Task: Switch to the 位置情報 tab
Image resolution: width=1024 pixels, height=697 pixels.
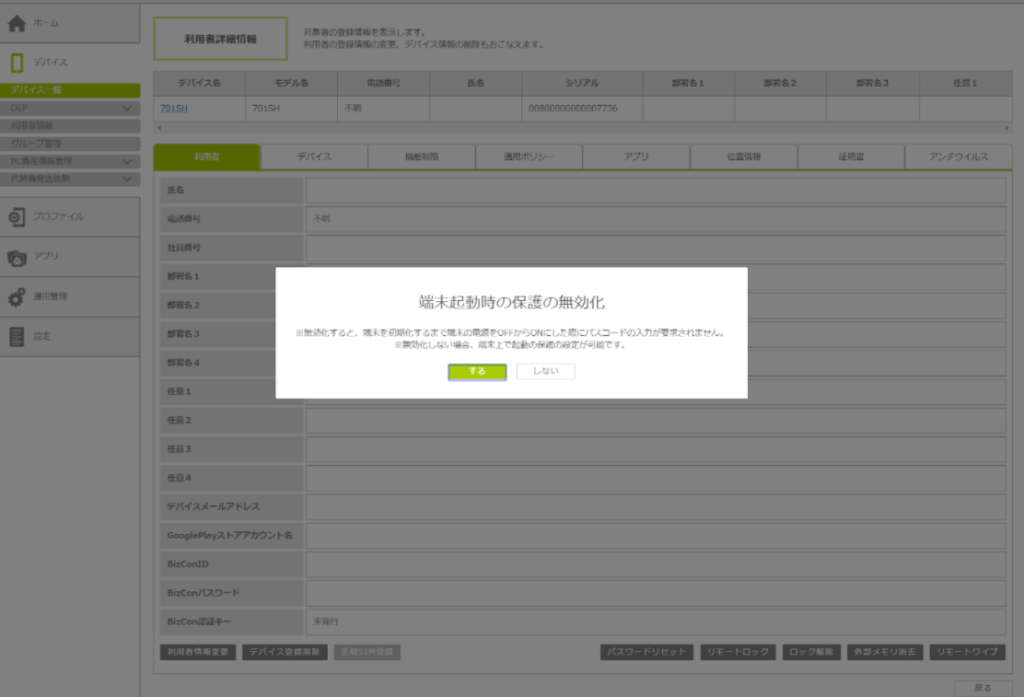Action: 743,157
